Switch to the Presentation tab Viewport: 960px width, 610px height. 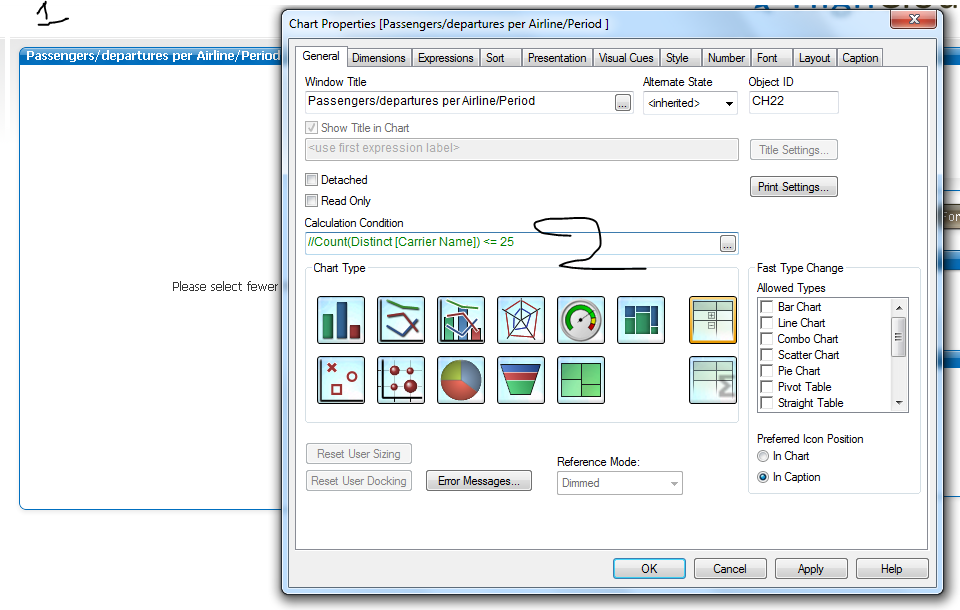pos(557,58)
